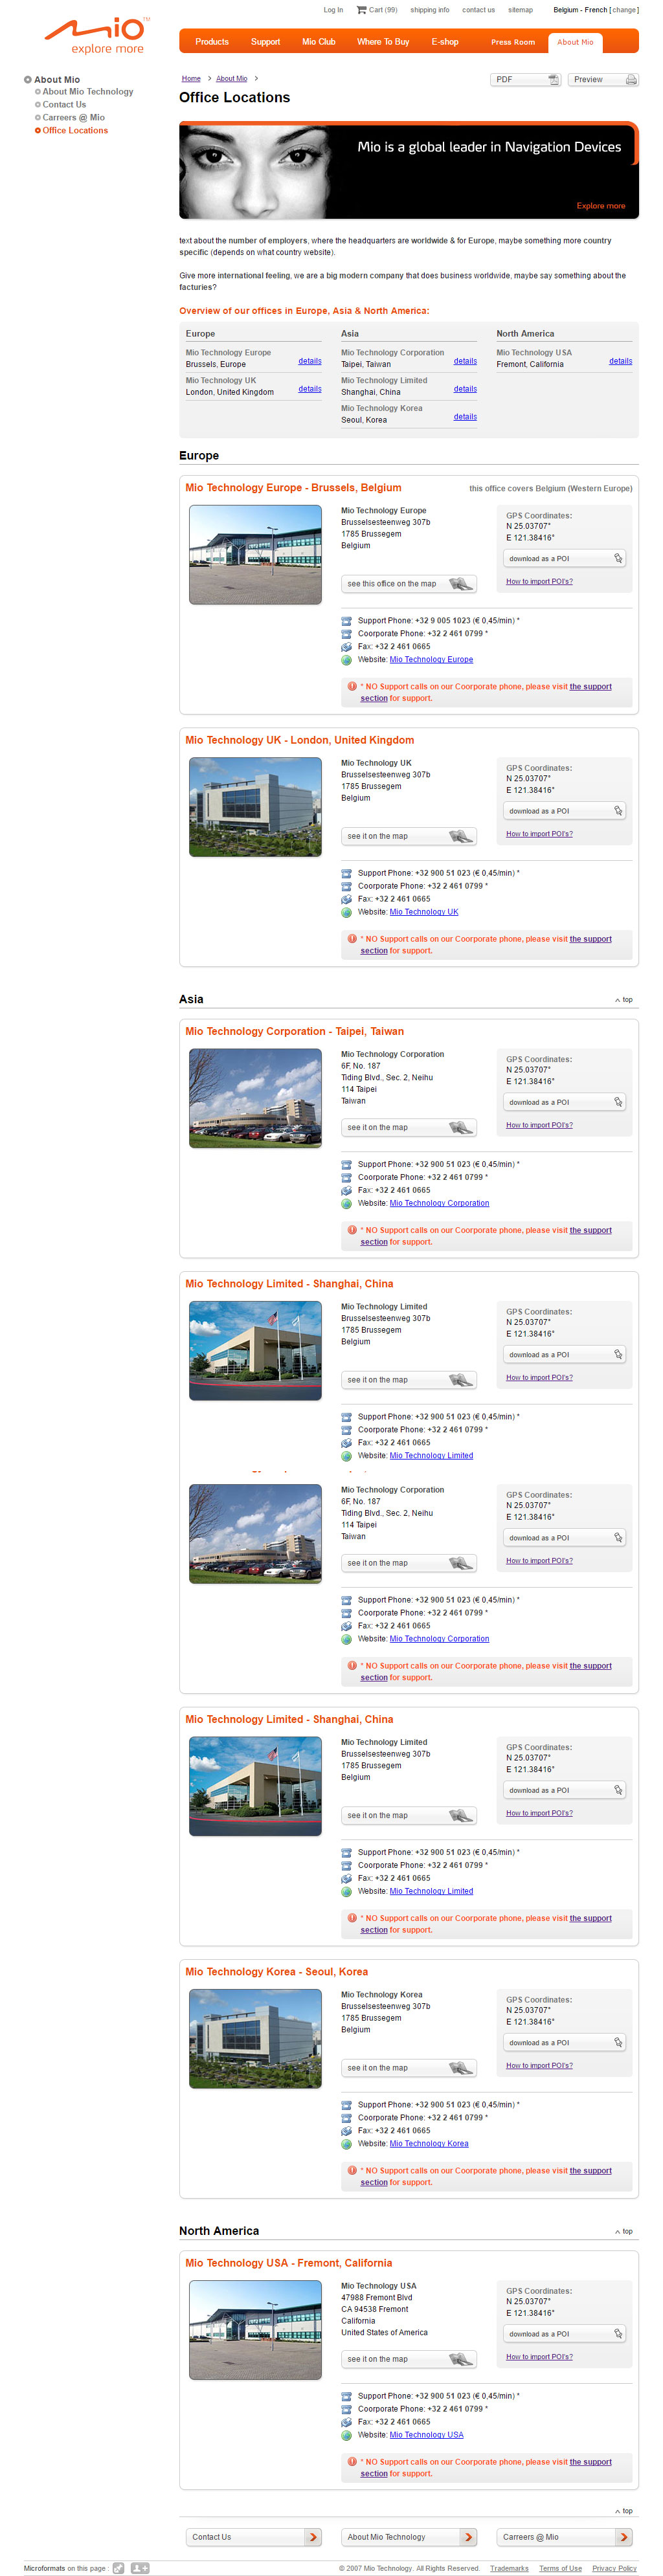Click the Brussels office building photo
The width and height of the screenshot is (663, 2576).
[x=256, y=554]
